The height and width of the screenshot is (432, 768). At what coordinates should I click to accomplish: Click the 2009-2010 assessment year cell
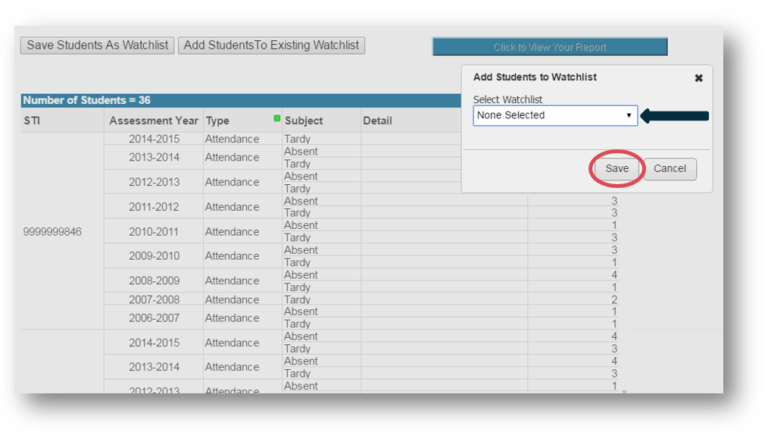pos(154,256)
